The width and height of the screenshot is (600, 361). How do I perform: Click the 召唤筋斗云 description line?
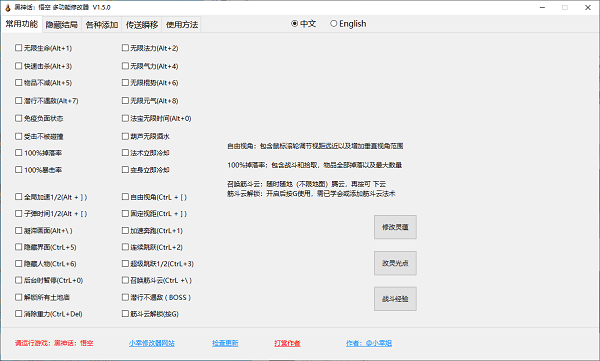click(x=307, y=184)
